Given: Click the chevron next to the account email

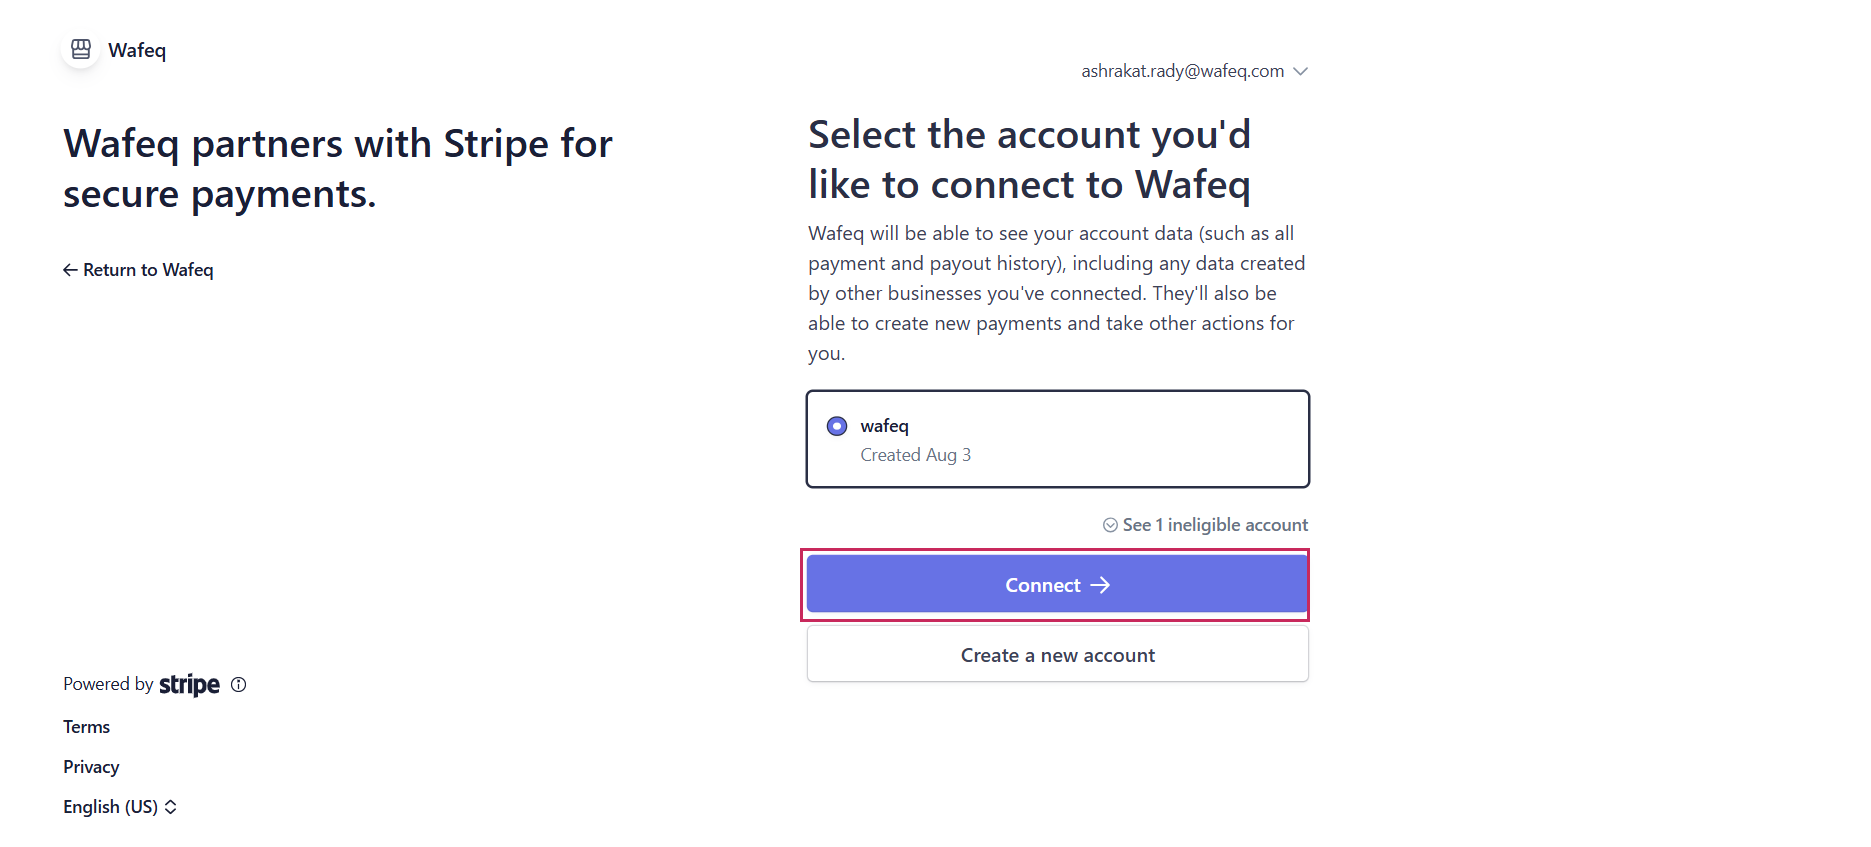Looking at the screenshot, I should coord(1300,71).
